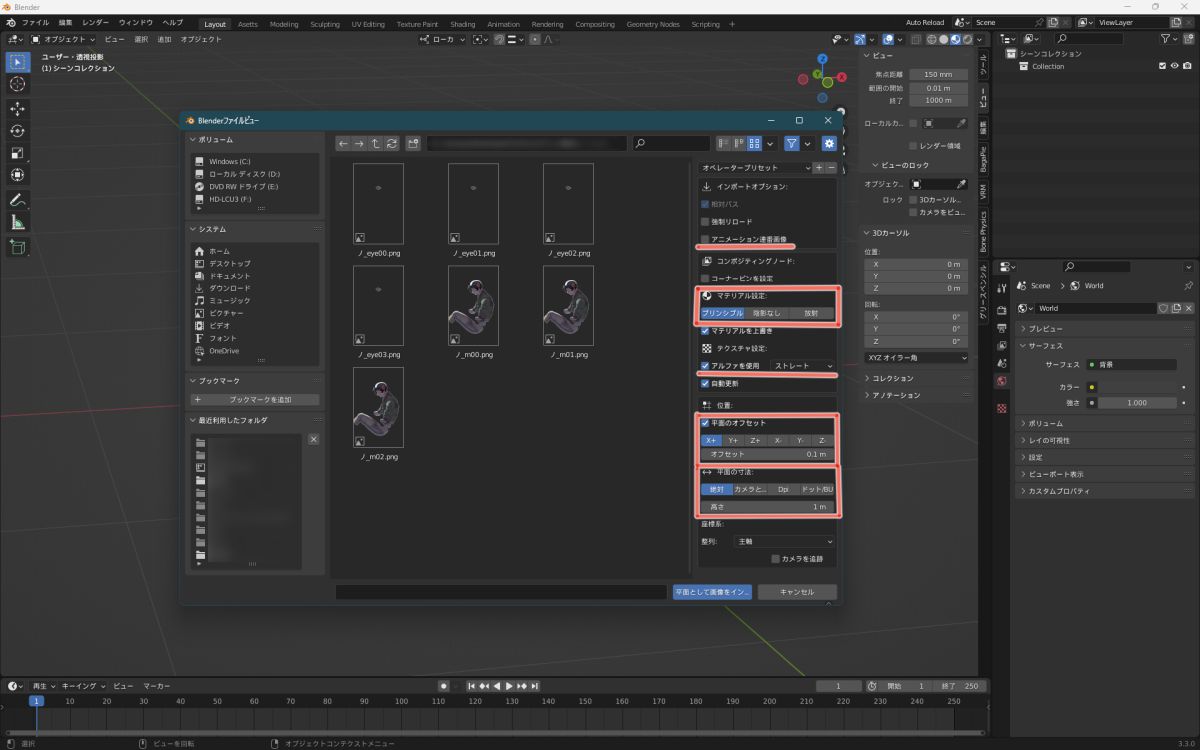Open the ストレート alpha mode dropdown

coord(803,366)
